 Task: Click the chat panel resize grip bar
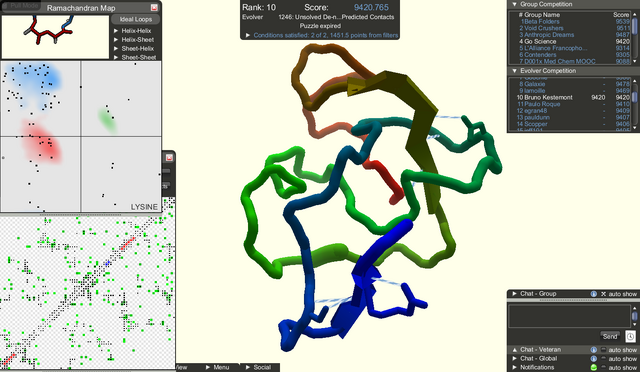[573, 300]
